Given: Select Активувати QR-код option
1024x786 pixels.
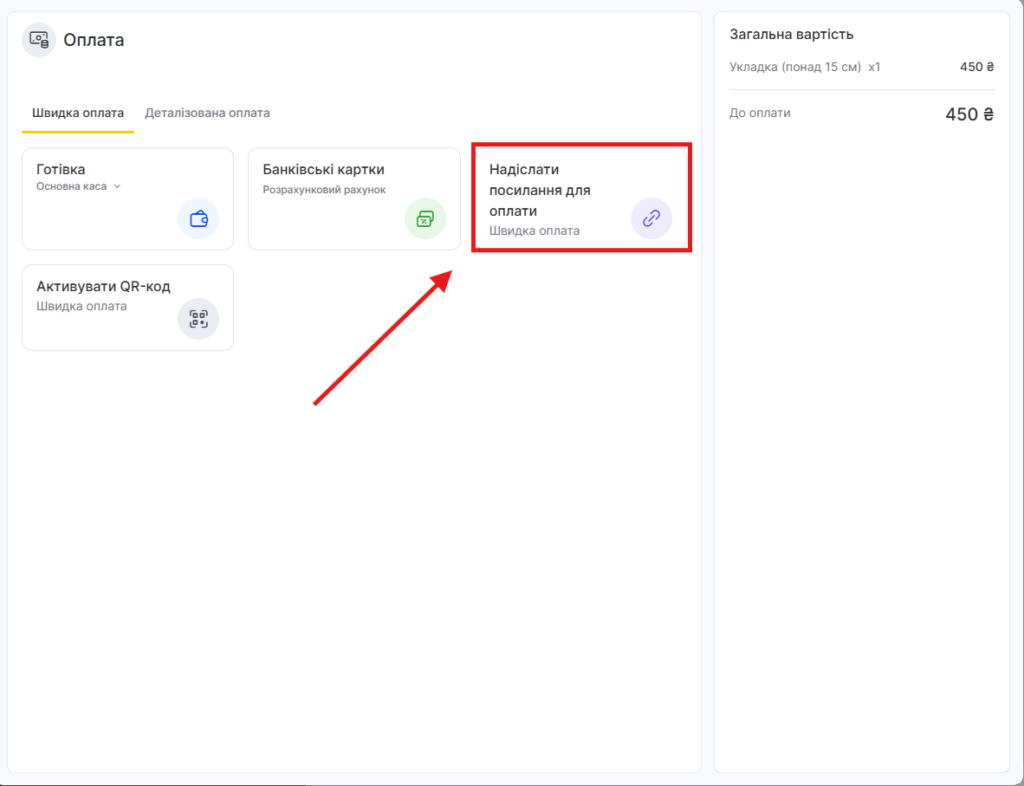Looking at the screenshot, I should pos(128,307).
